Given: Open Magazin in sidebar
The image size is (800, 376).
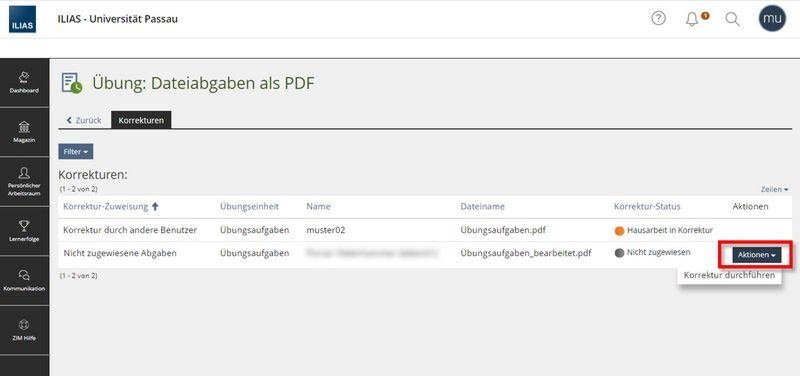Looking at the screenshot, I should [24, 132].
